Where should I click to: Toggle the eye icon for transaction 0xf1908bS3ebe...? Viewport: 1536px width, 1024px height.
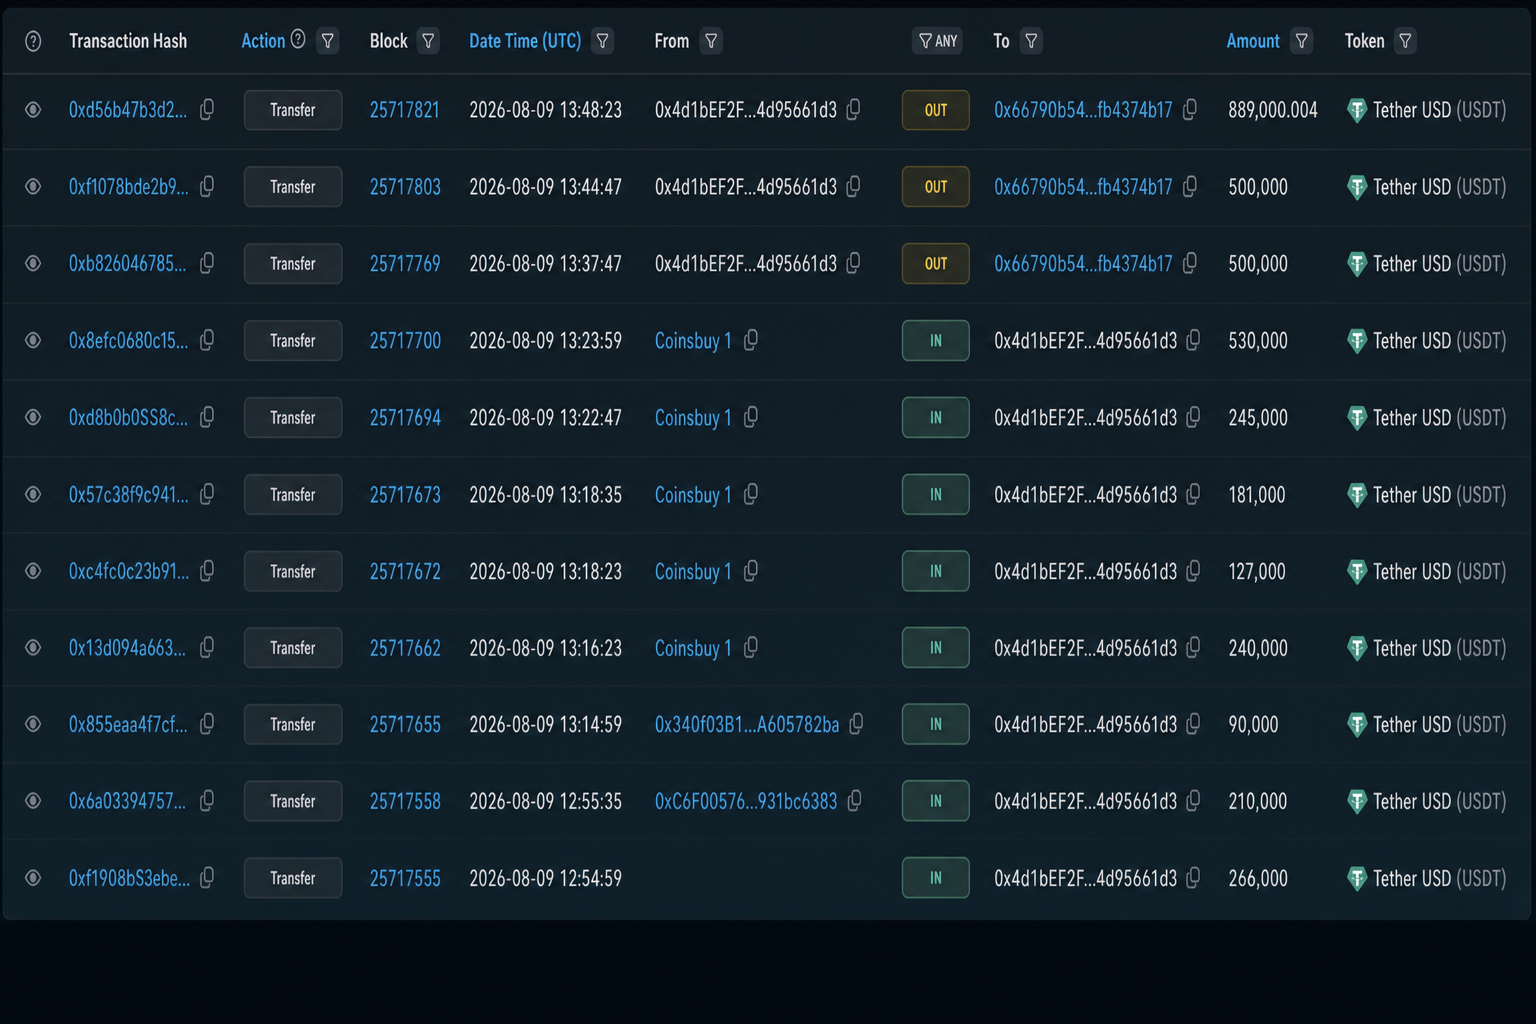[33, 878]
